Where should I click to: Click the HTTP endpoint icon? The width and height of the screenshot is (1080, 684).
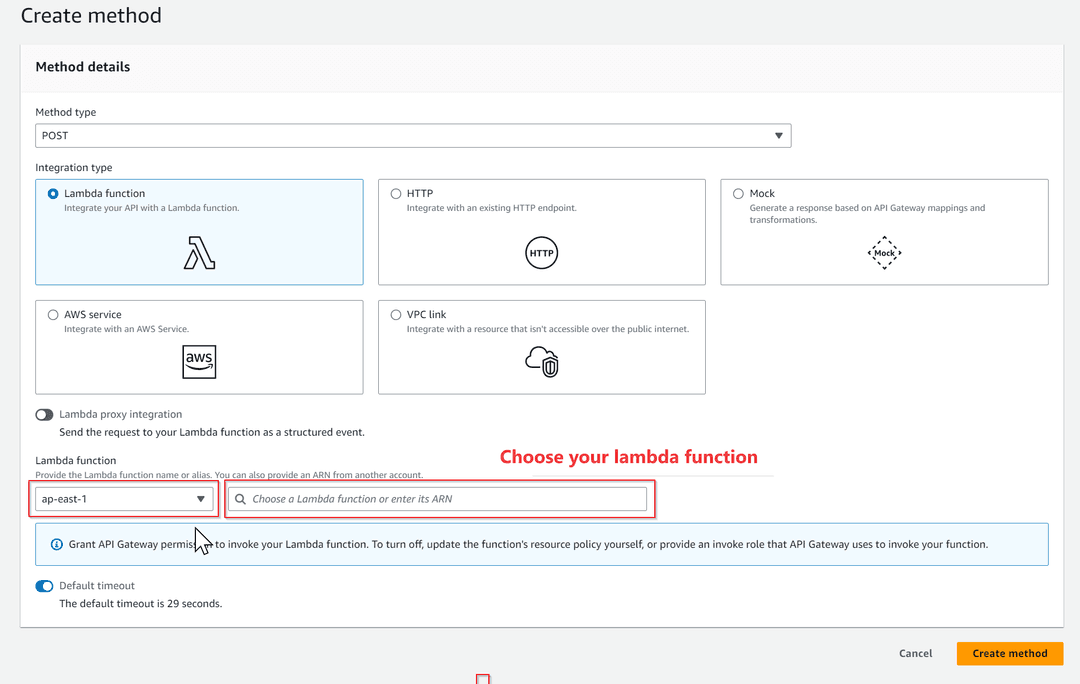tap(541, 252)
